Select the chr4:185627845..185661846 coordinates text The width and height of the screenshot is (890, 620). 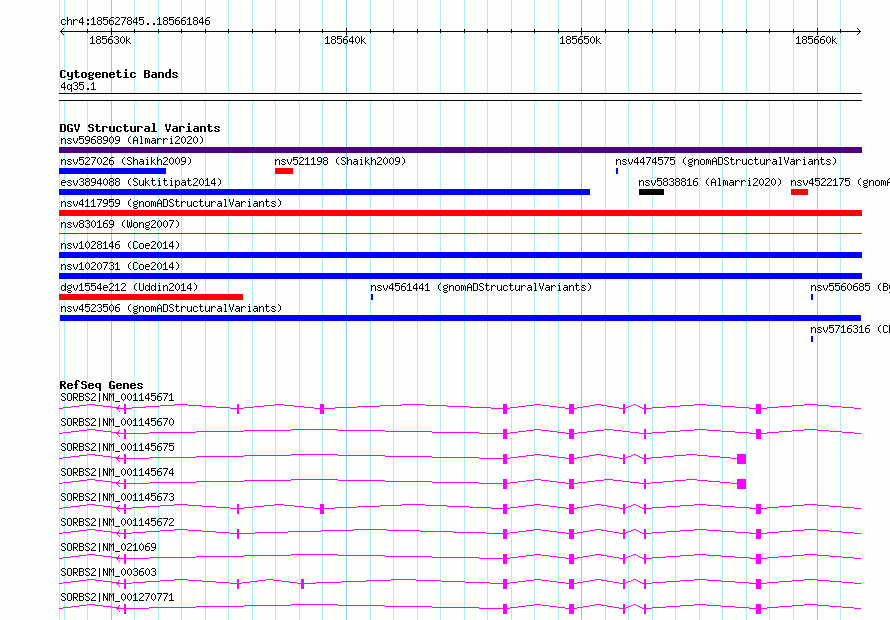point(135,21)
